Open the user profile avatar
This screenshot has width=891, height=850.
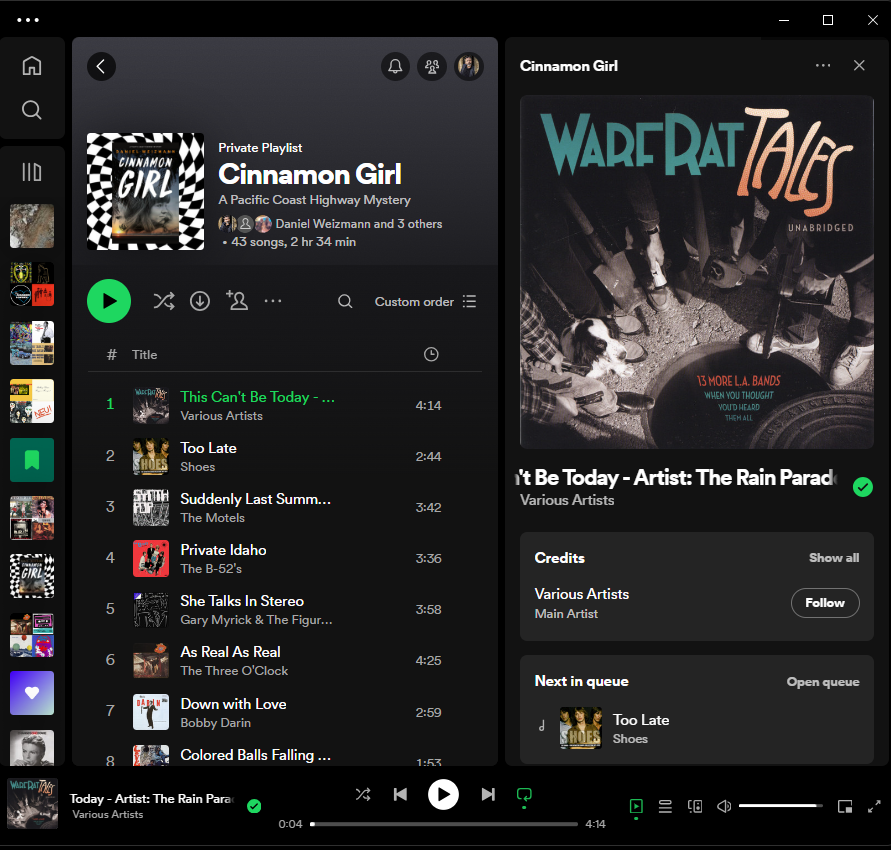469,66
